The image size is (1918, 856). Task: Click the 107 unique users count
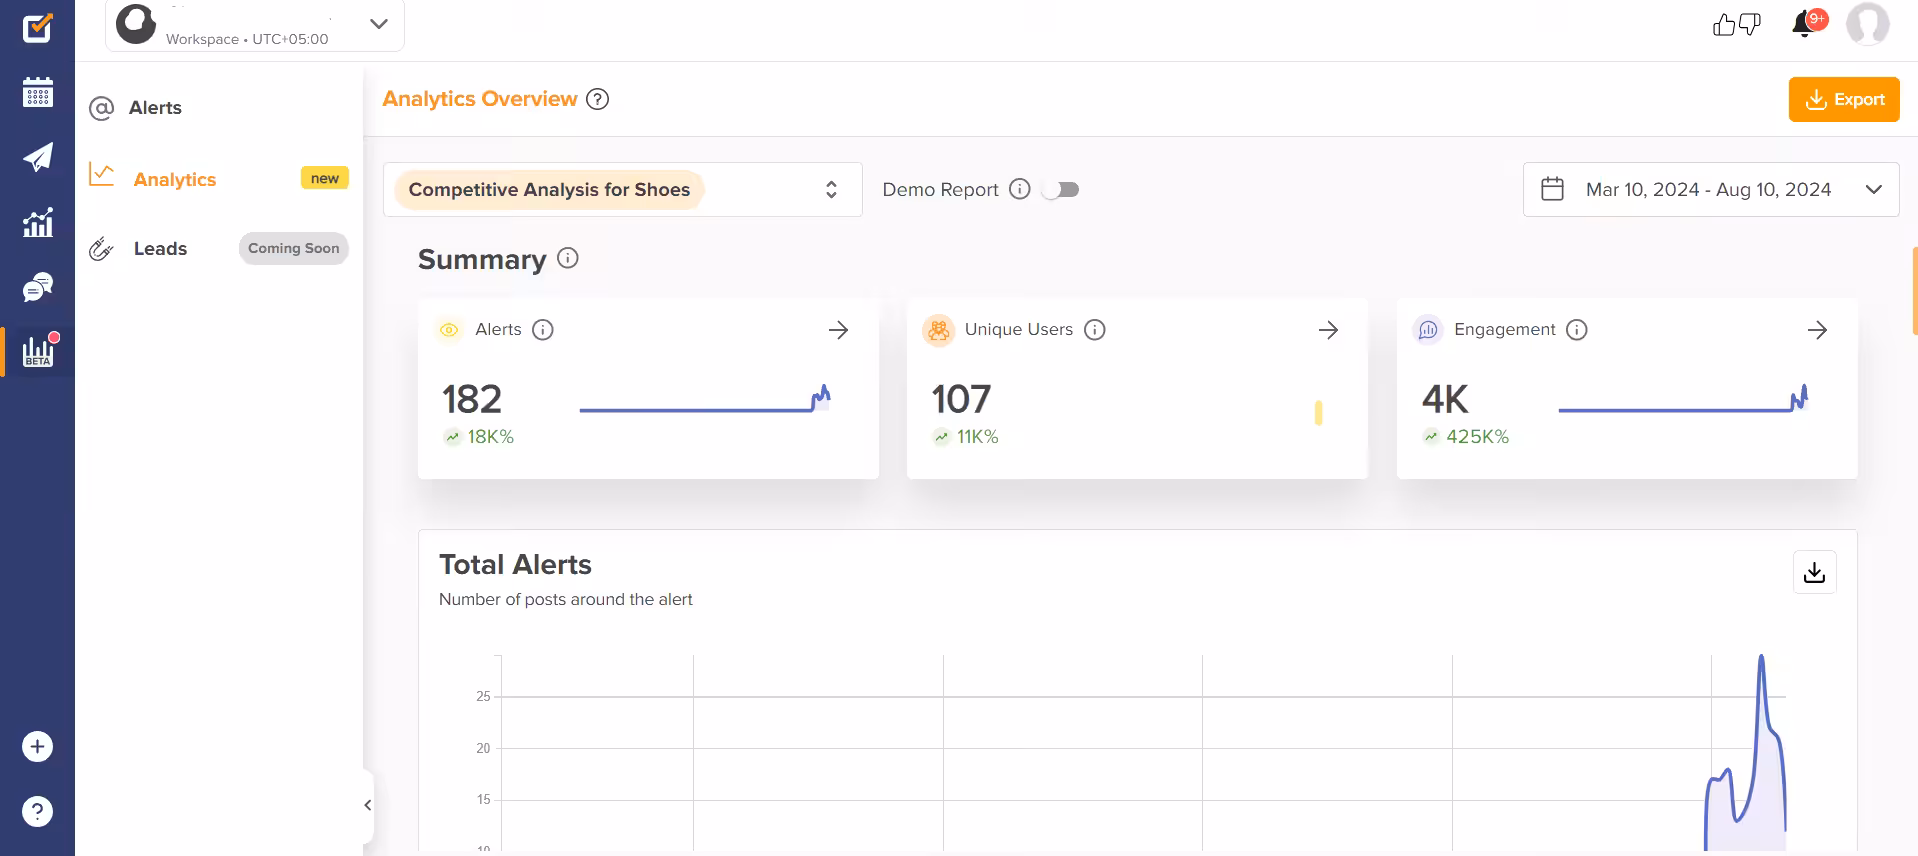pos(961,399)
